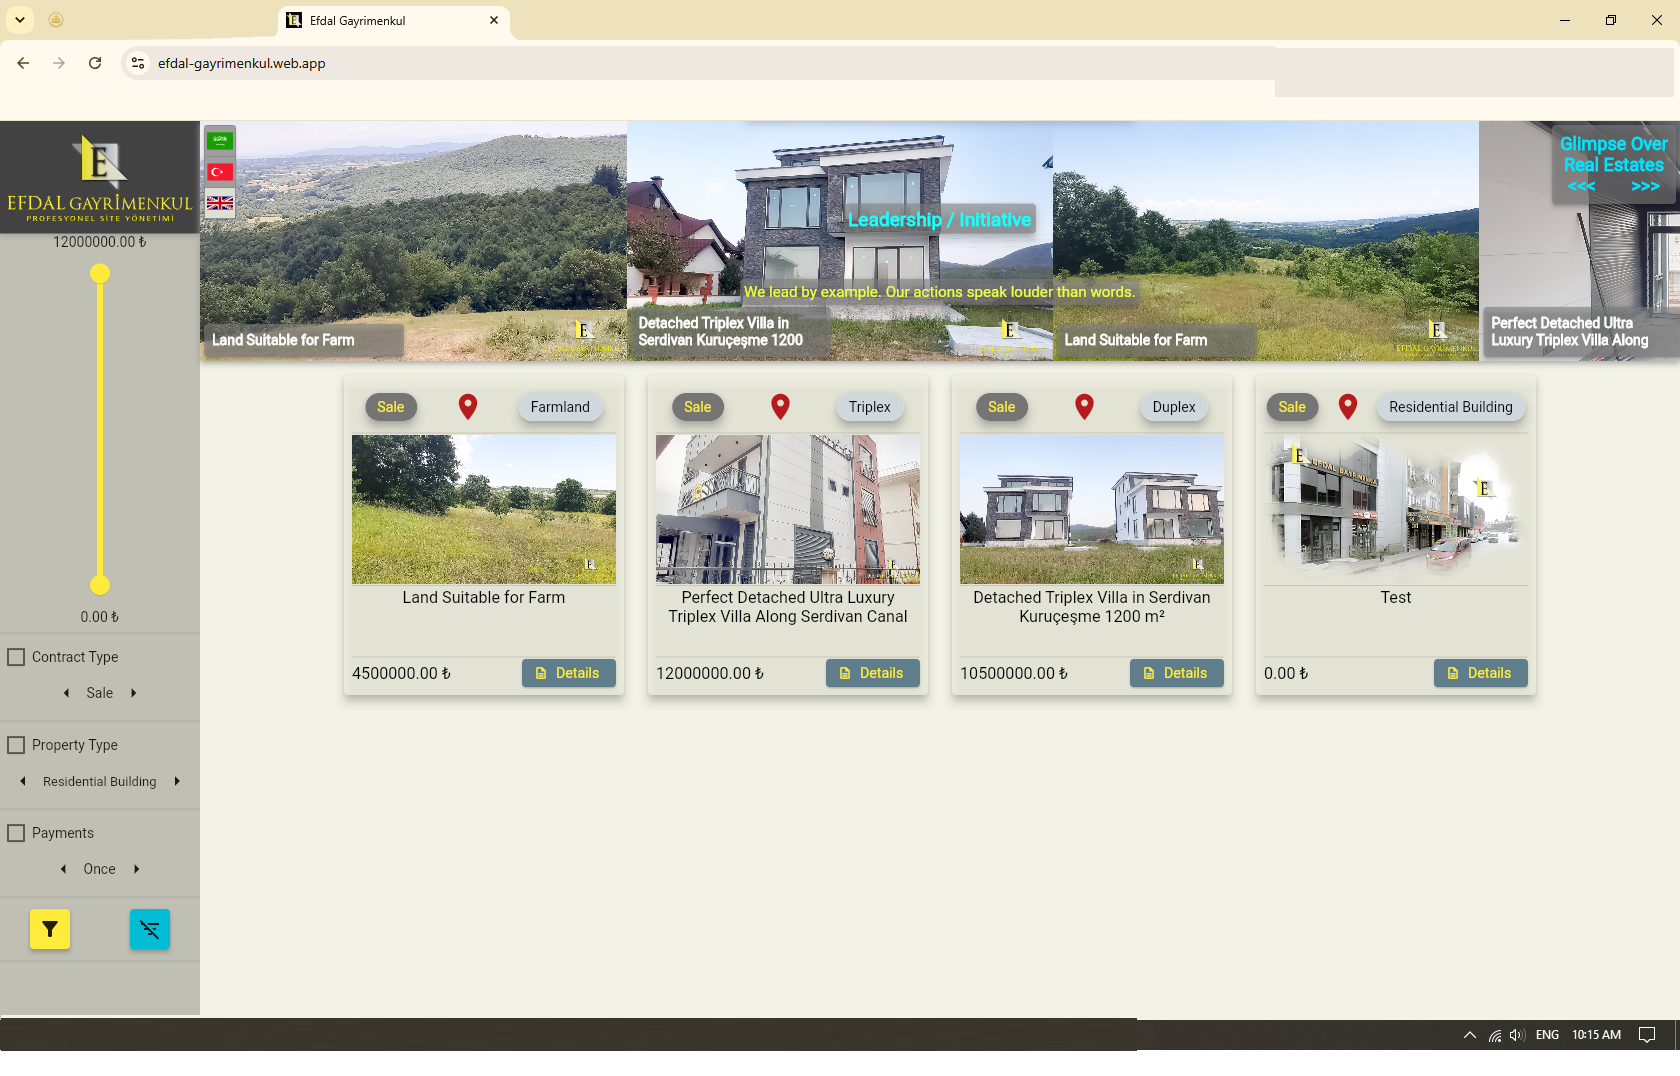Close the Efdal Gayrimenkul browser tab
This screenshot has width=1680, height=1076.
pyautogui.click(x=494, y=20)
